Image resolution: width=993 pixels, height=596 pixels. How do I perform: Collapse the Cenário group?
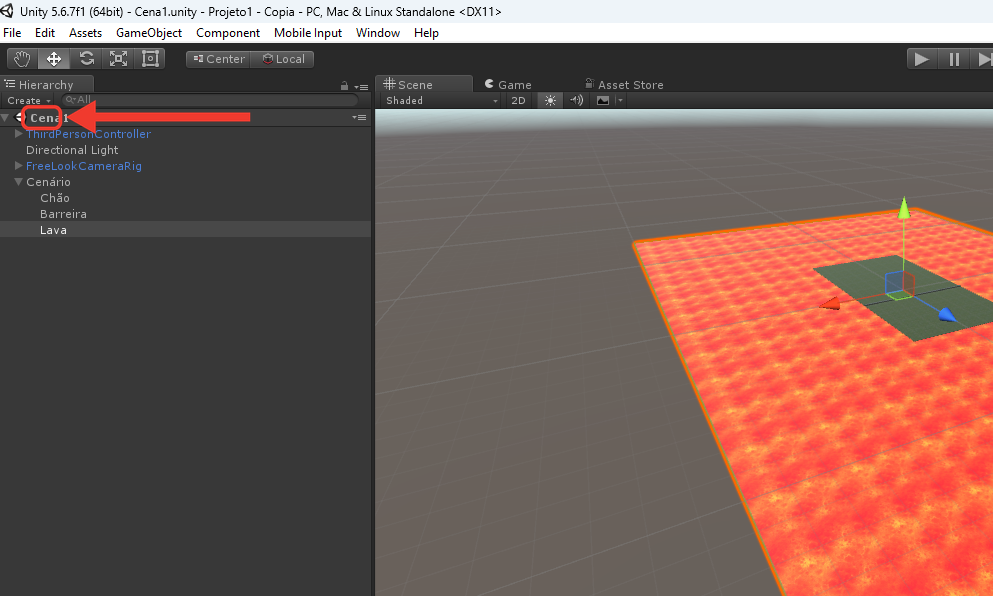[19, 182]
